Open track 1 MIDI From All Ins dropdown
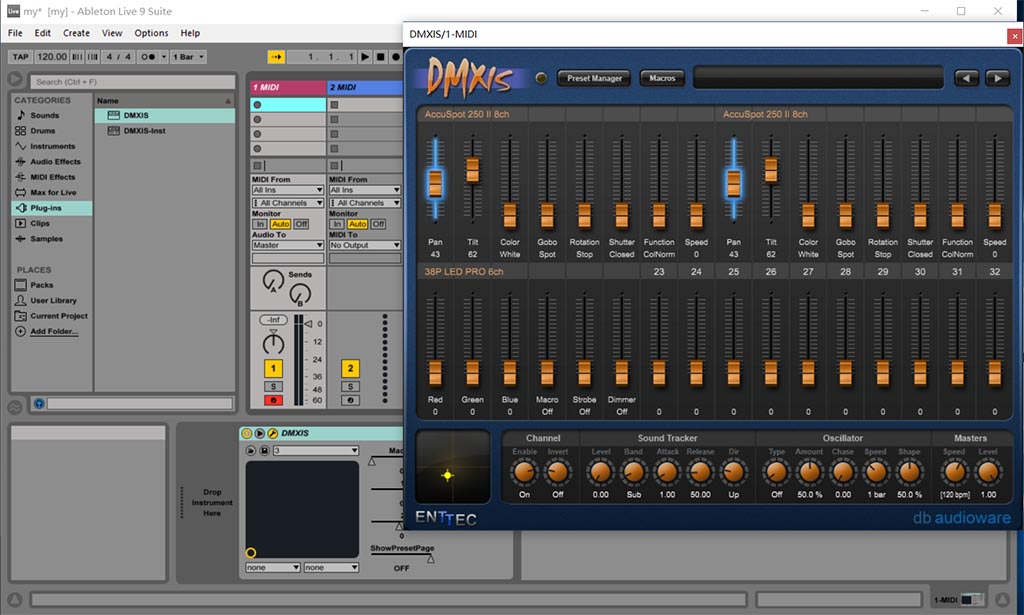The image size is (1024, 615). [x=287, y=190]
